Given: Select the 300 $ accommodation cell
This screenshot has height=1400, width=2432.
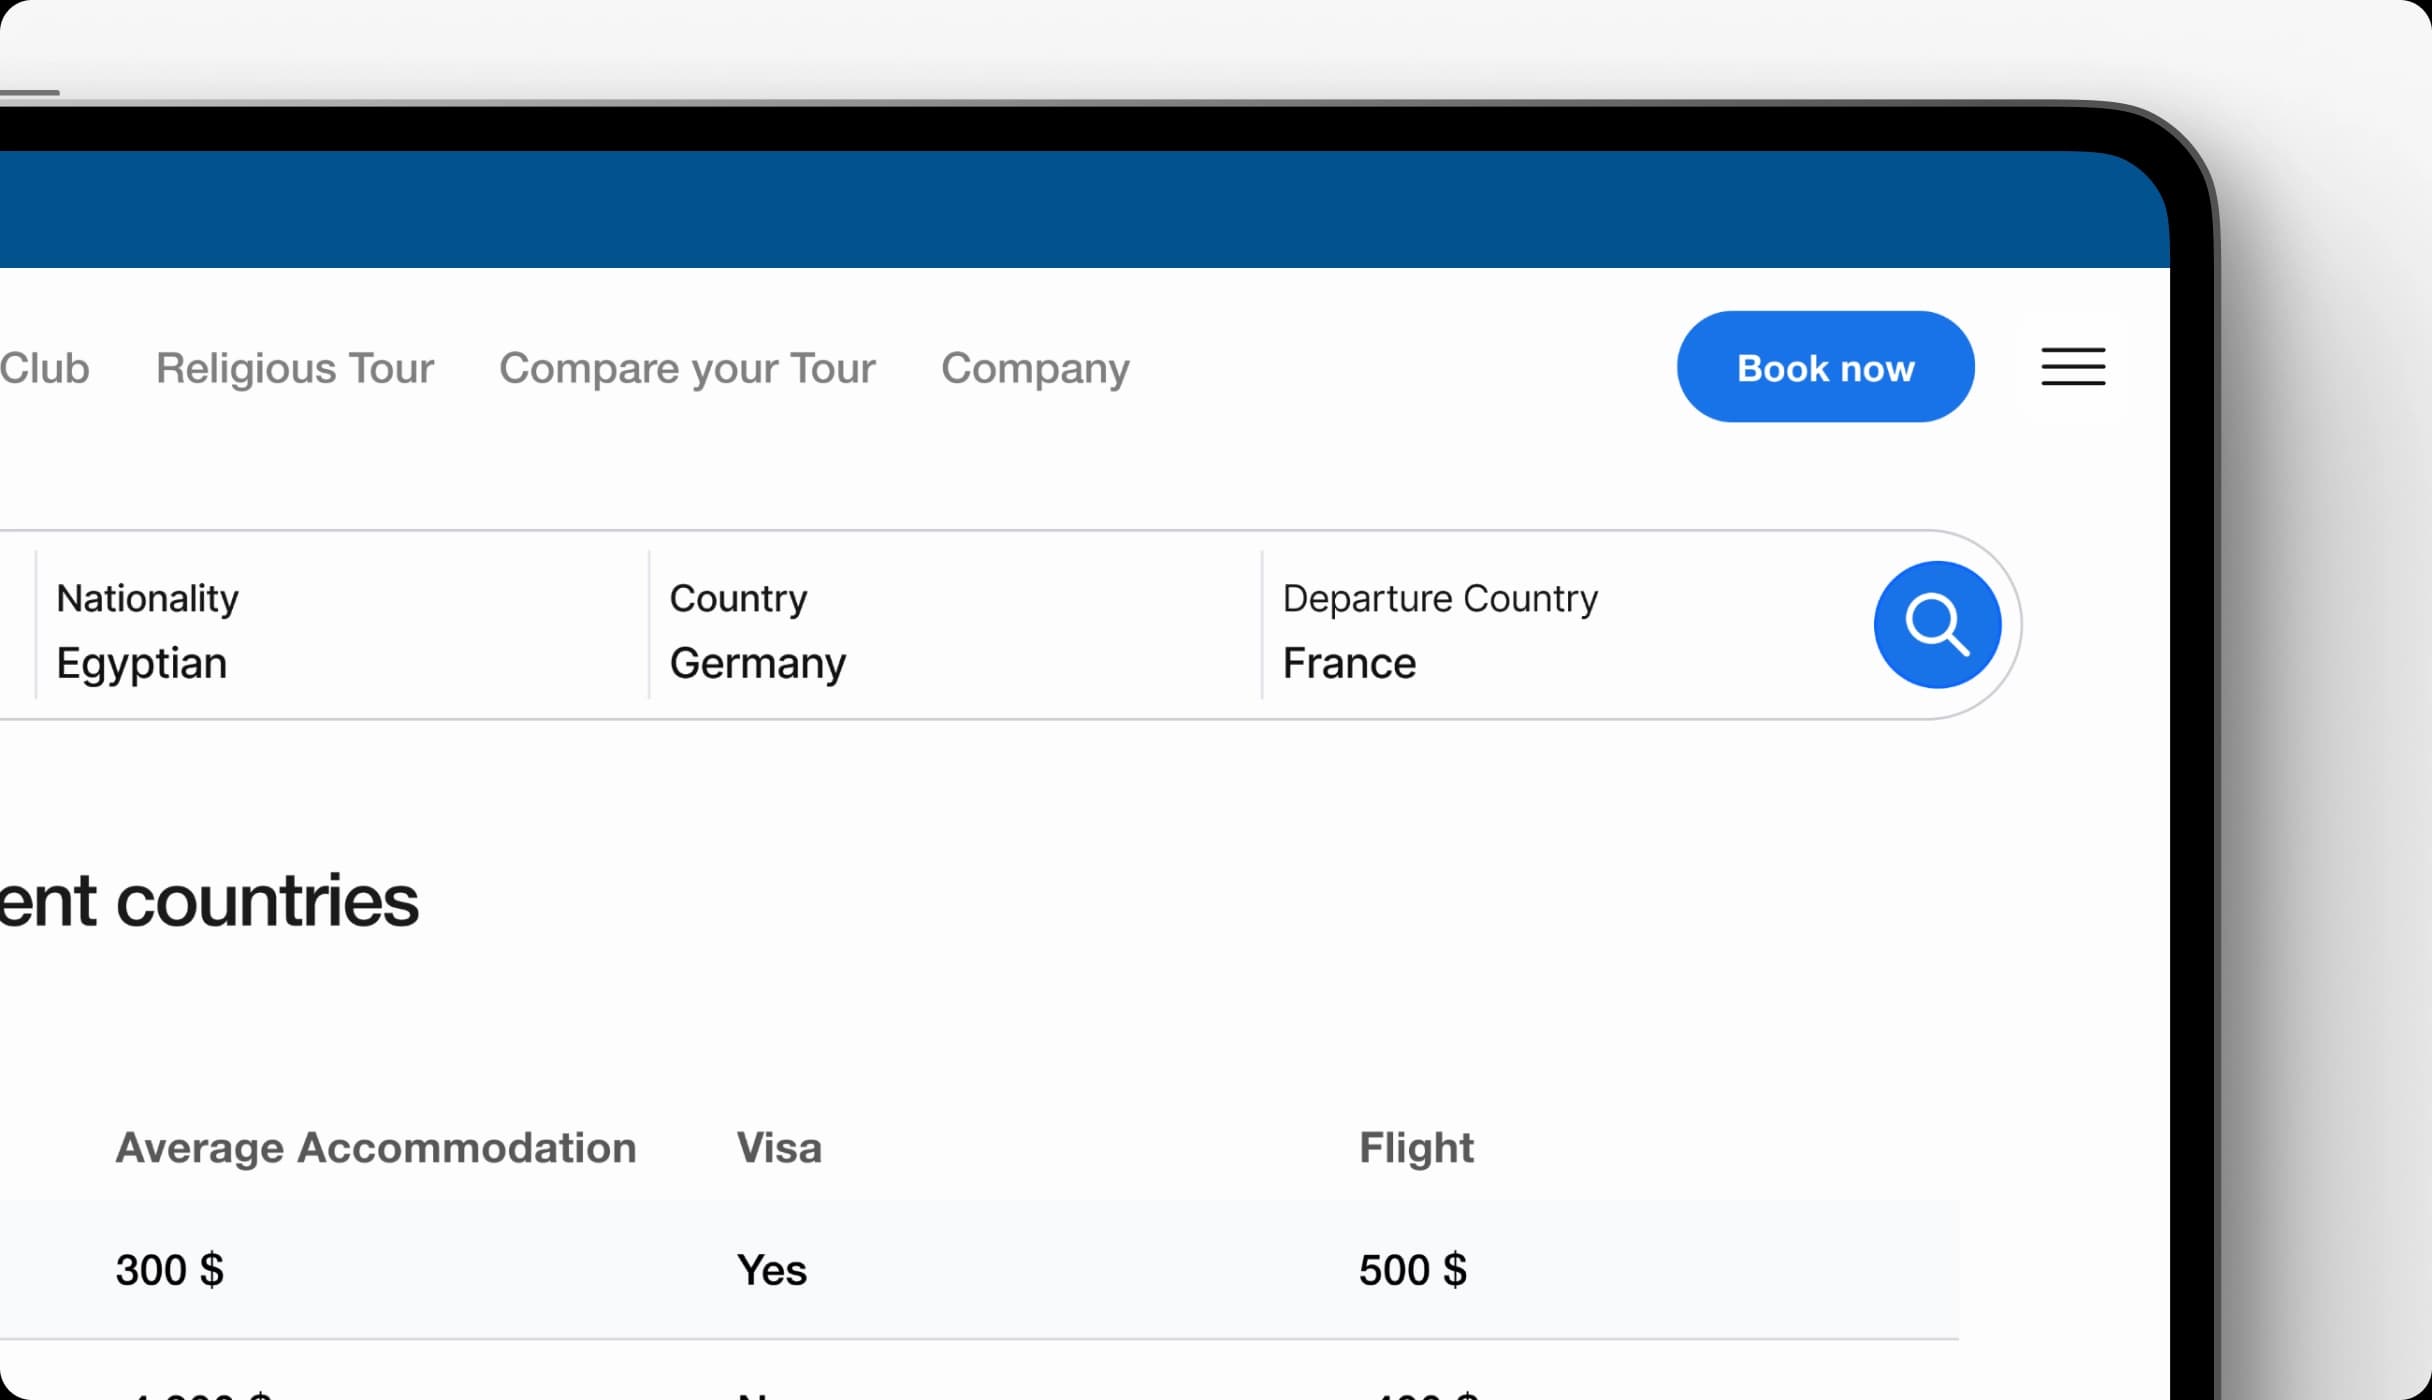Looking at the screenshot, I should click(168, 1270).
